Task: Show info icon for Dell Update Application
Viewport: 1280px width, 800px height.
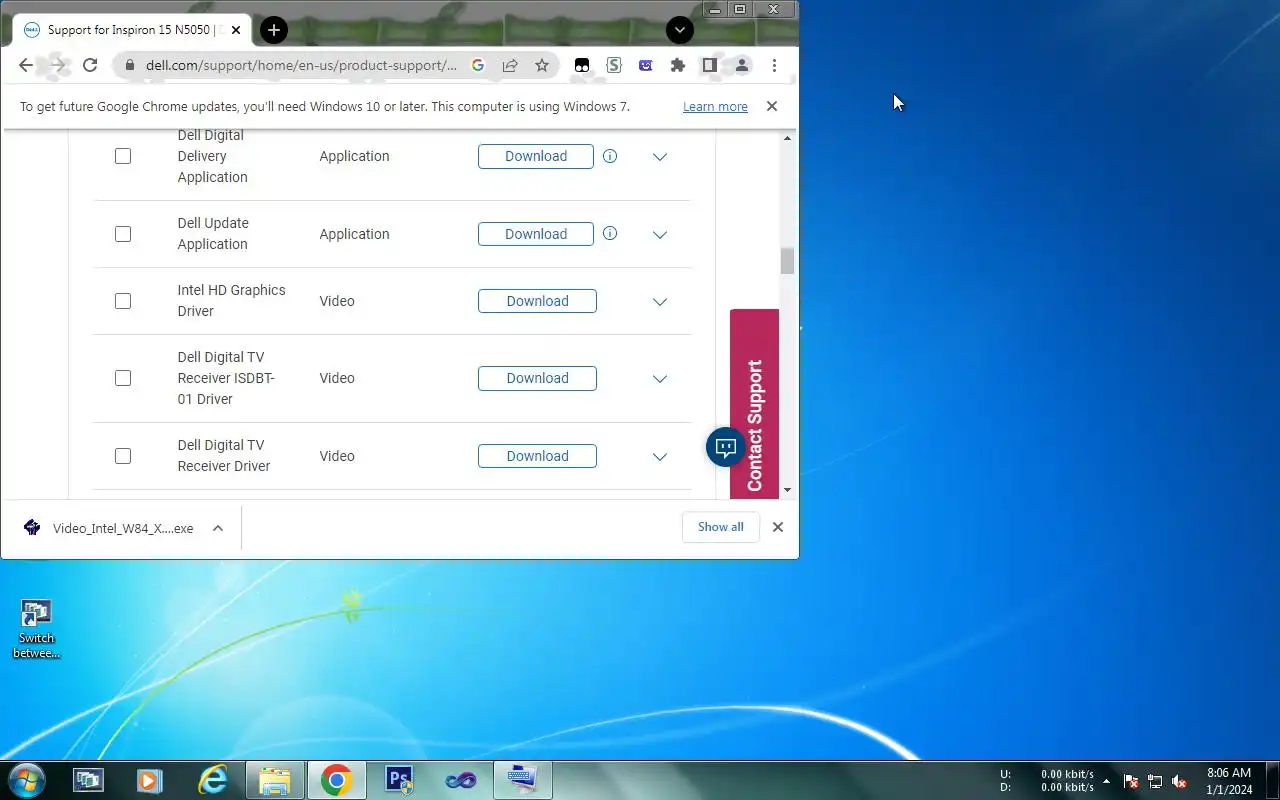Action: click(x=610, y=233)
